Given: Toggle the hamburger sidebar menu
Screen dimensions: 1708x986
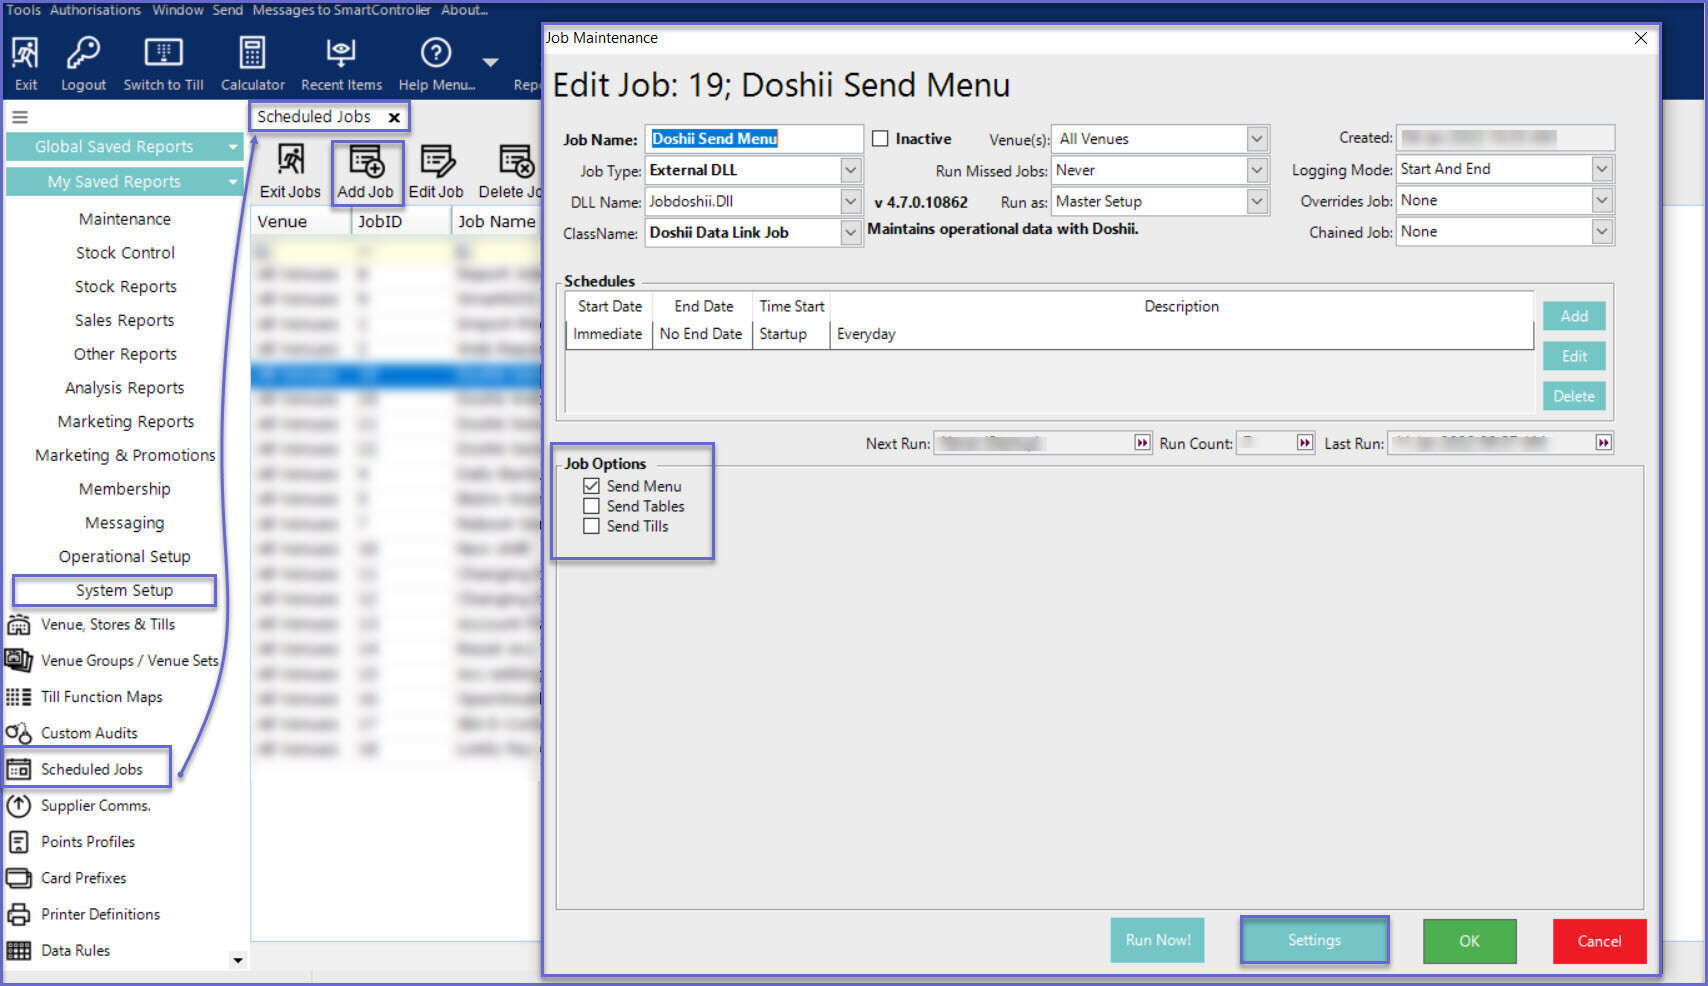Looking at the screenshot, I should coord(20,117).
